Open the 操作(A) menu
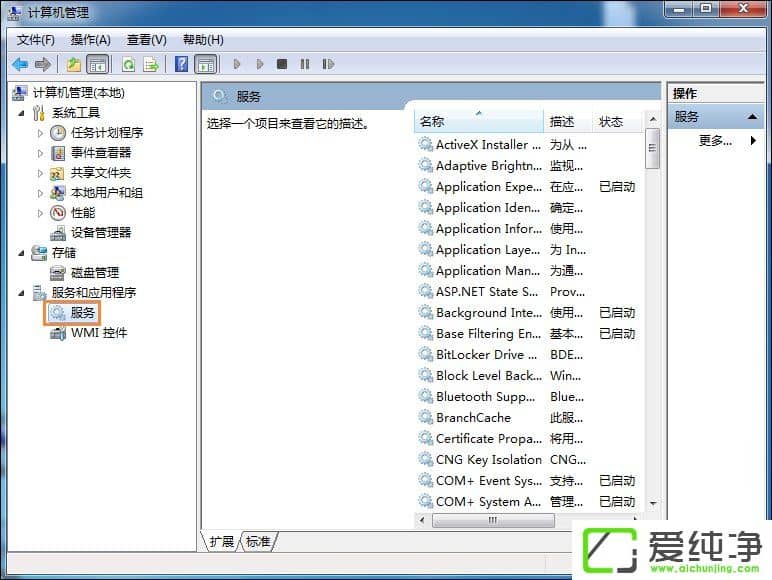772x580 pixels. pyautogui.click(x=90, y=40)
